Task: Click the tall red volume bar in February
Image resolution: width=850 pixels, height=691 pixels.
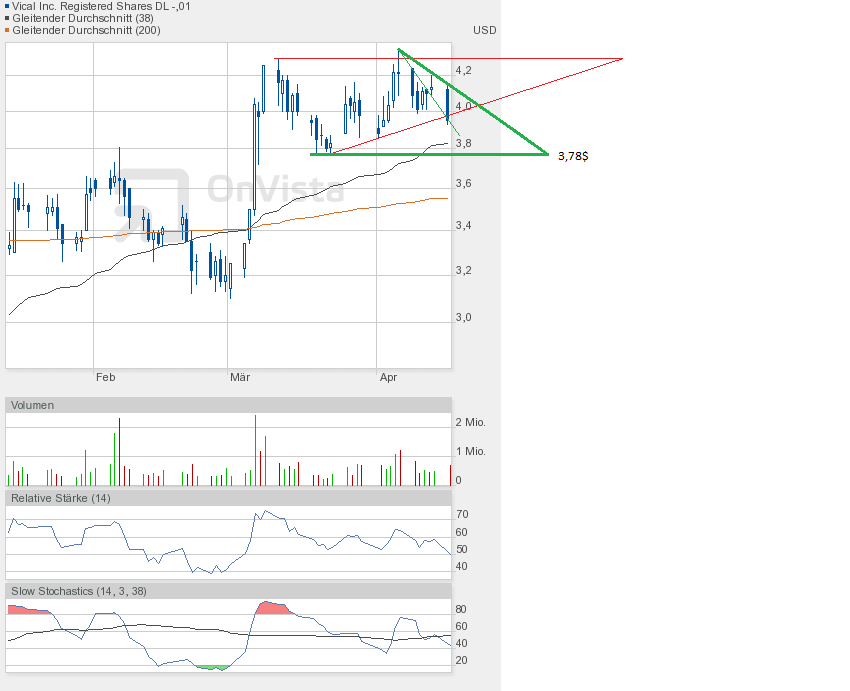Action: click(119, 451)
